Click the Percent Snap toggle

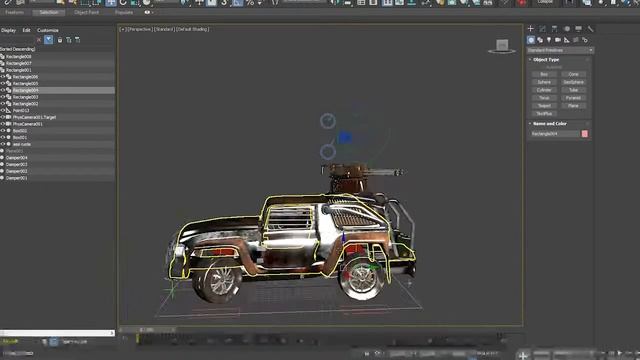[250, 3]
